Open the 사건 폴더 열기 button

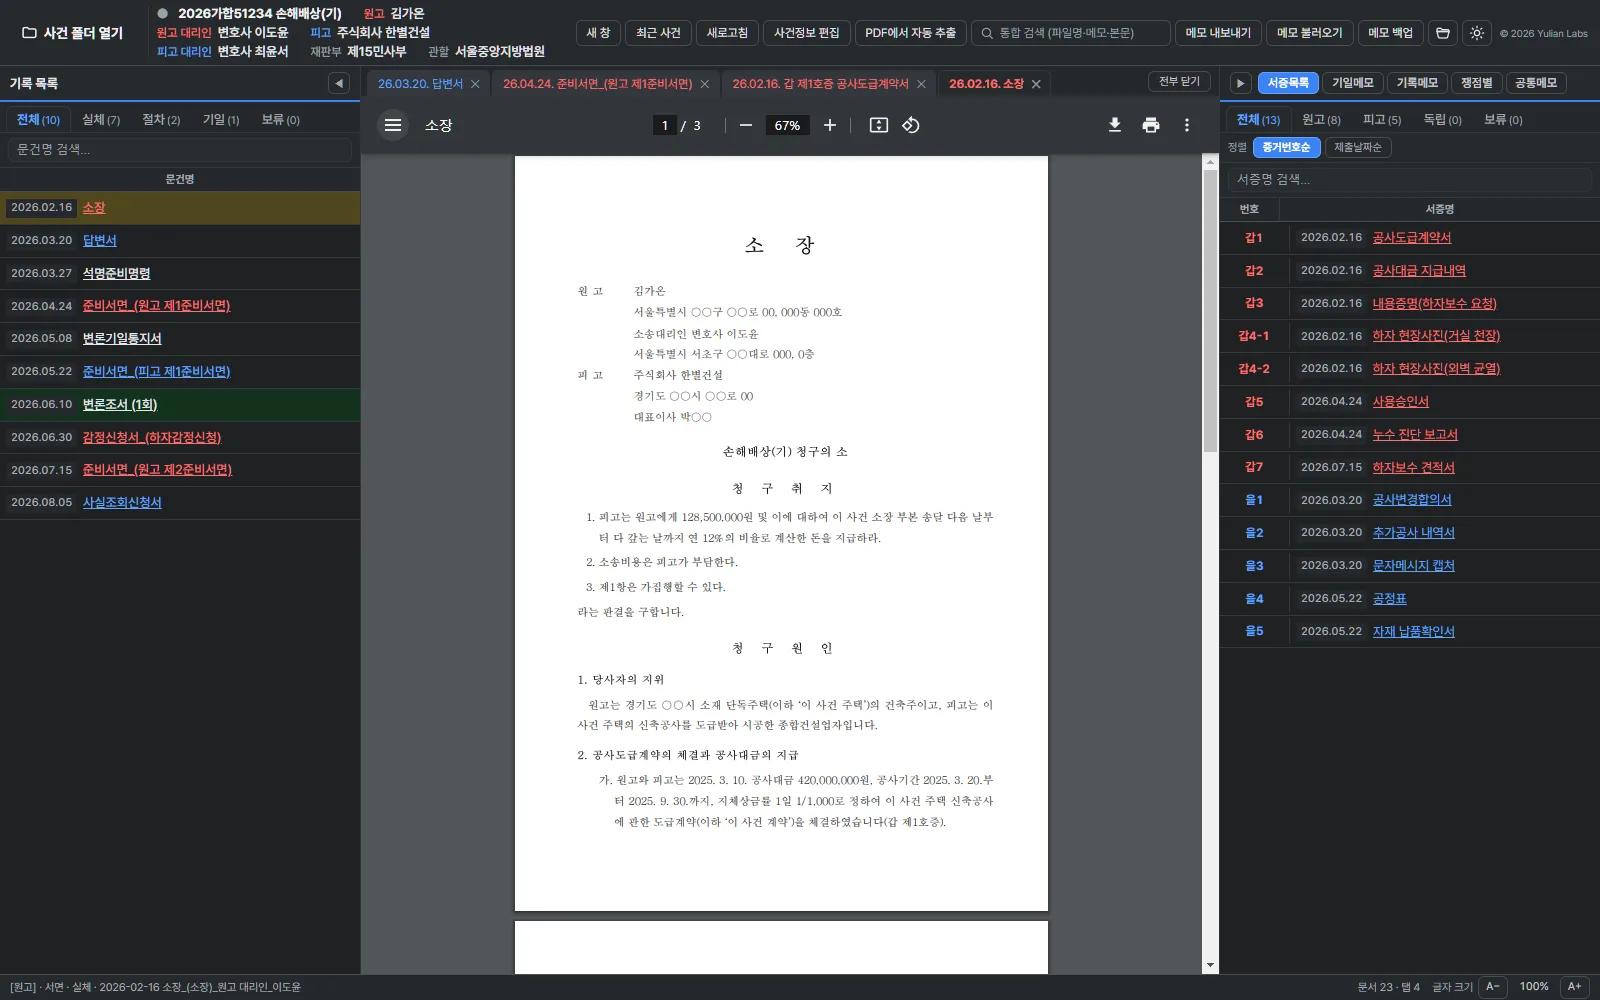[x=73, y=33]
